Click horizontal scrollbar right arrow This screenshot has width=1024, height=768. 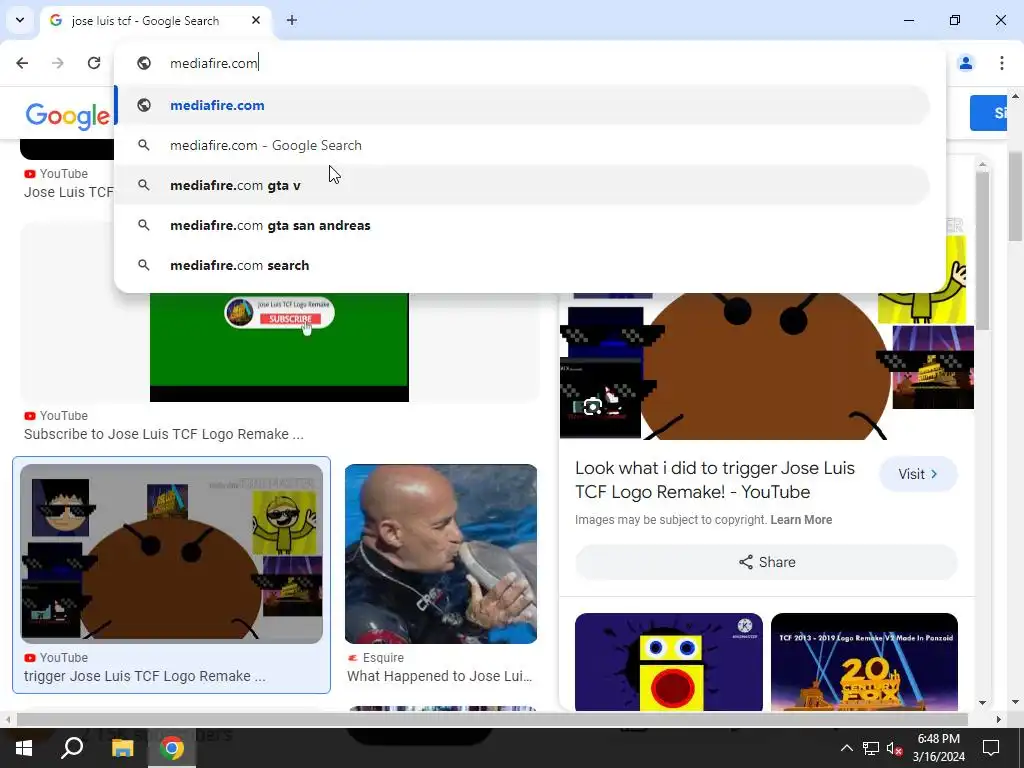(x=999, y=719)
